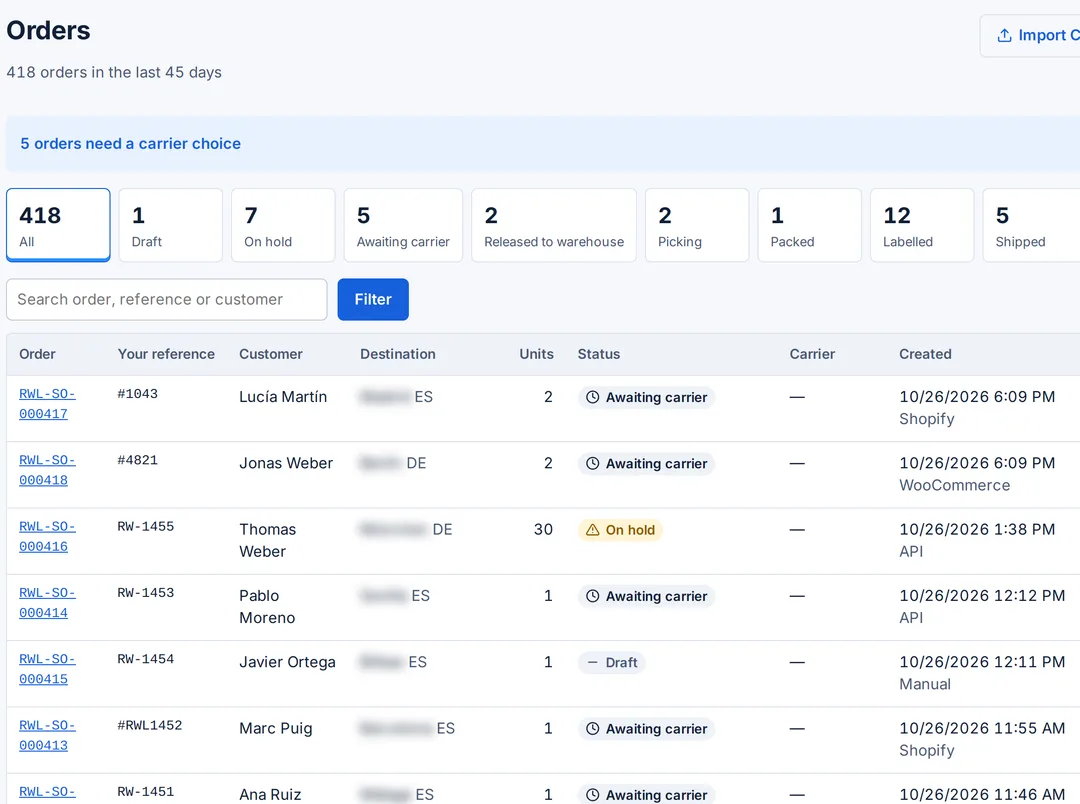
Task: Select the All 418 orders tab
Action: [x=59, y=225]
